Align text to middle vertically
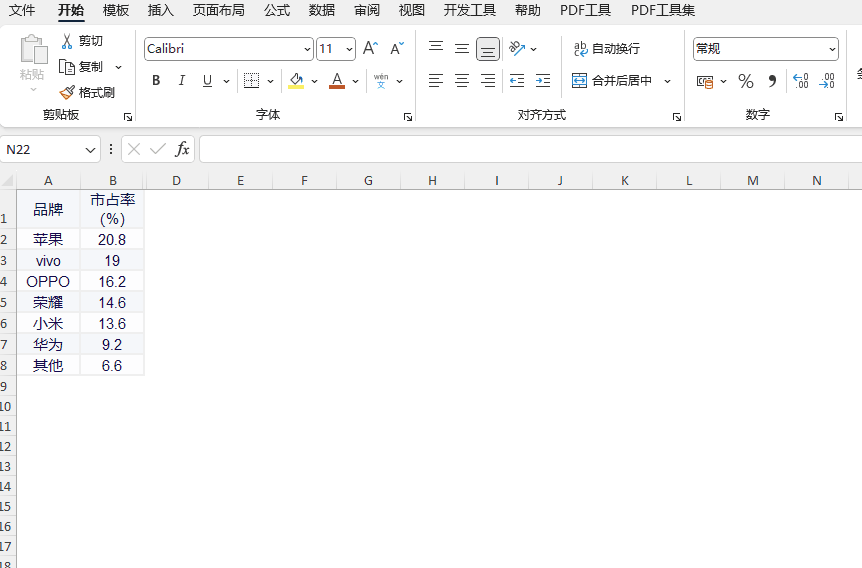 [462, 48]
